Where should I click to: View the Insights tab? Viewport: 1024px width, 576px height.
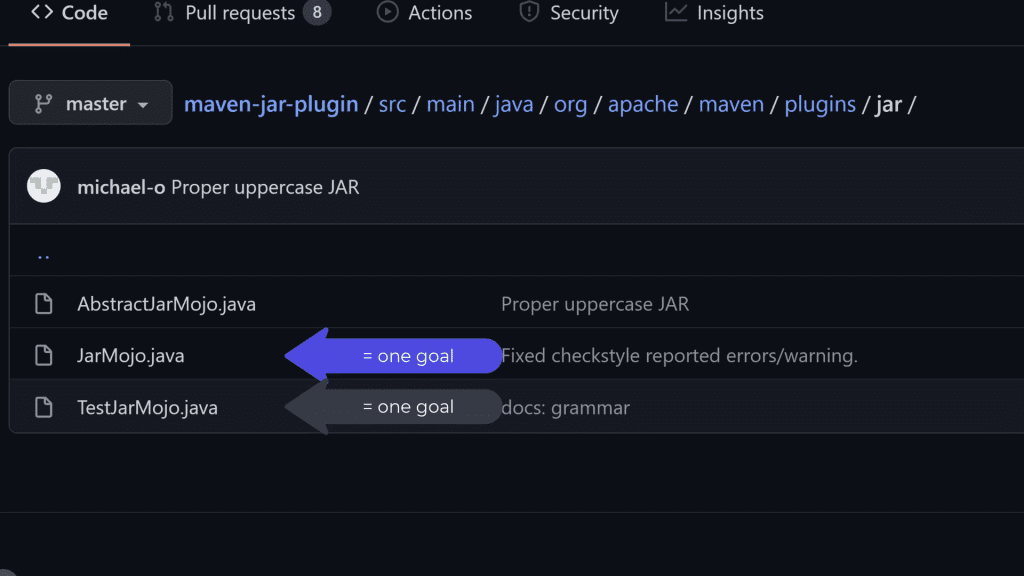(714, 14)
